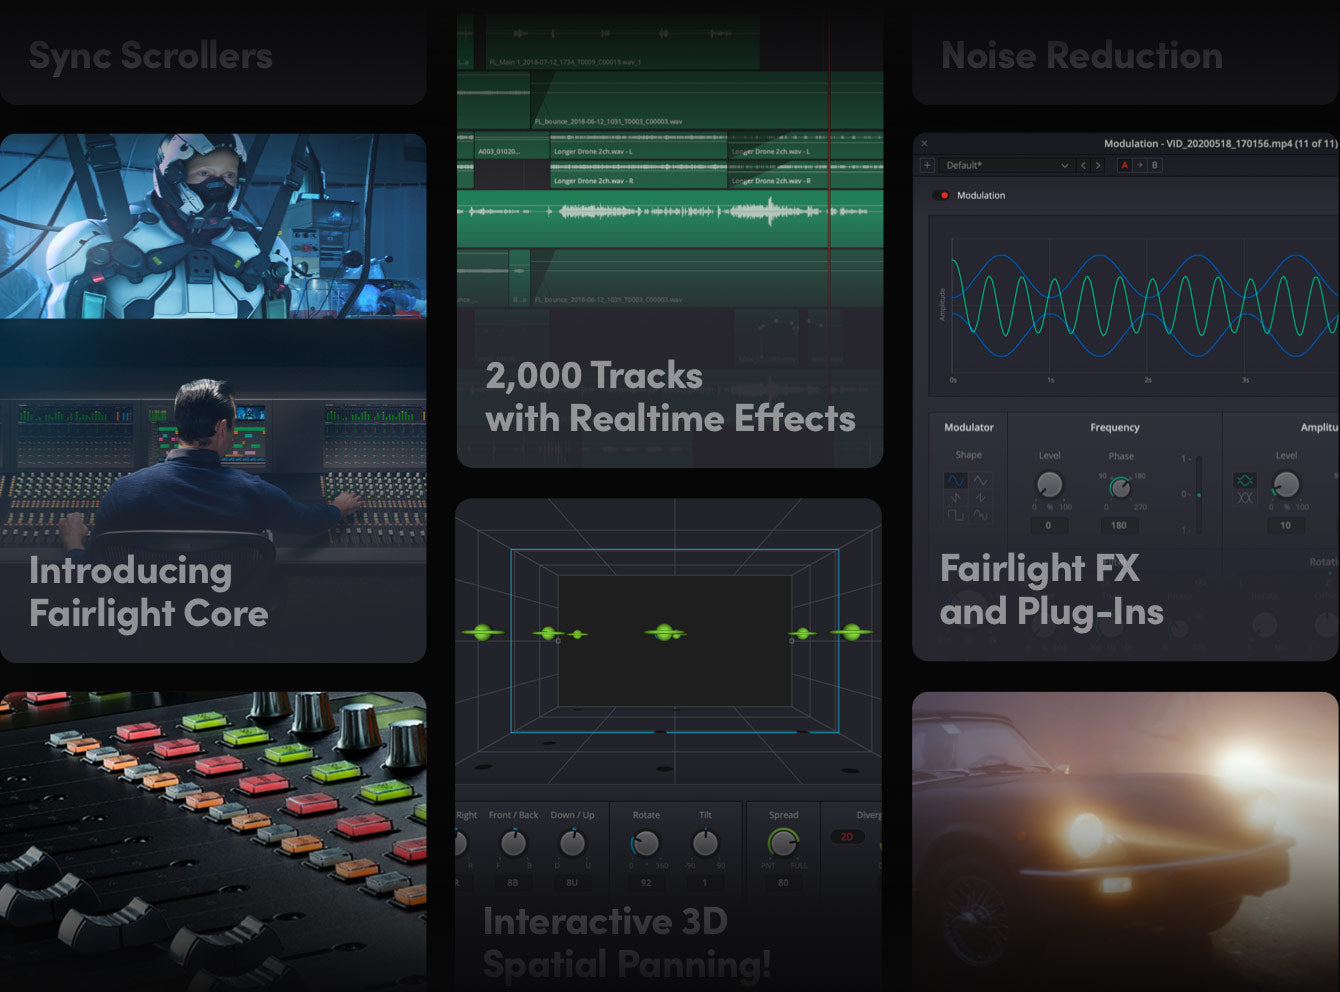Switch to the B comparison state

pos(1155,165)
